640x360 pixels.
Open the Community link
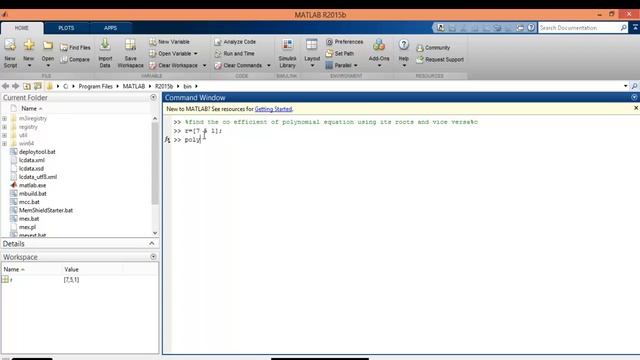[433, 48]
